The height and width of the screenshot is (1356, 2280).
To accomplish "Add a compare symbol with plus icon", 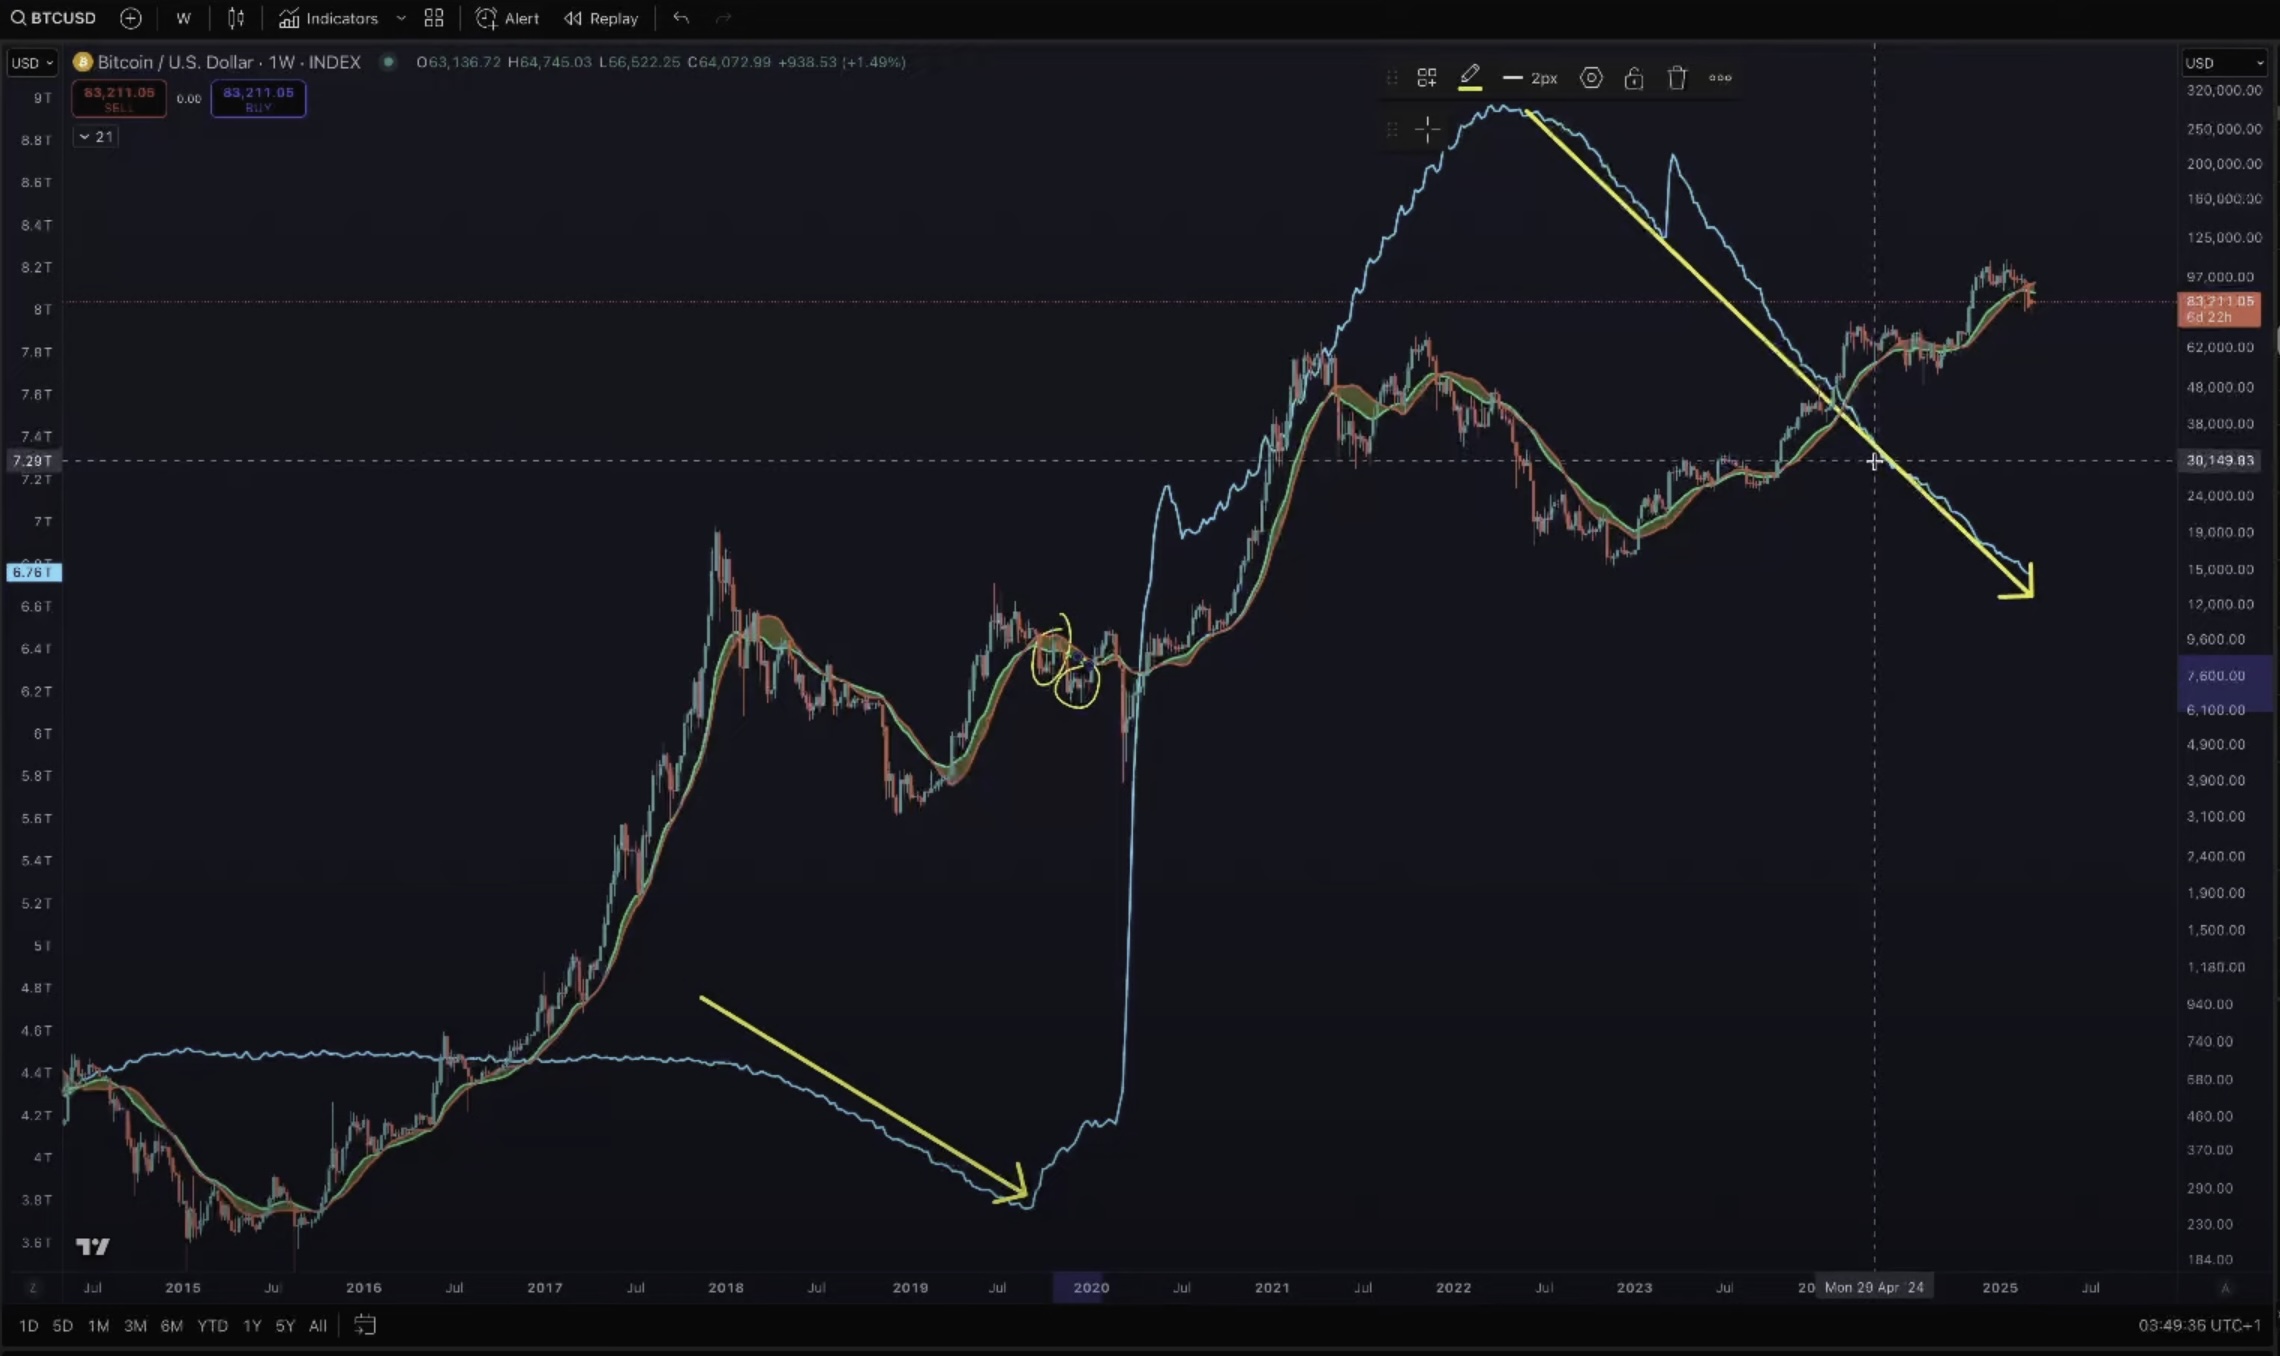I will pos(130,18).
